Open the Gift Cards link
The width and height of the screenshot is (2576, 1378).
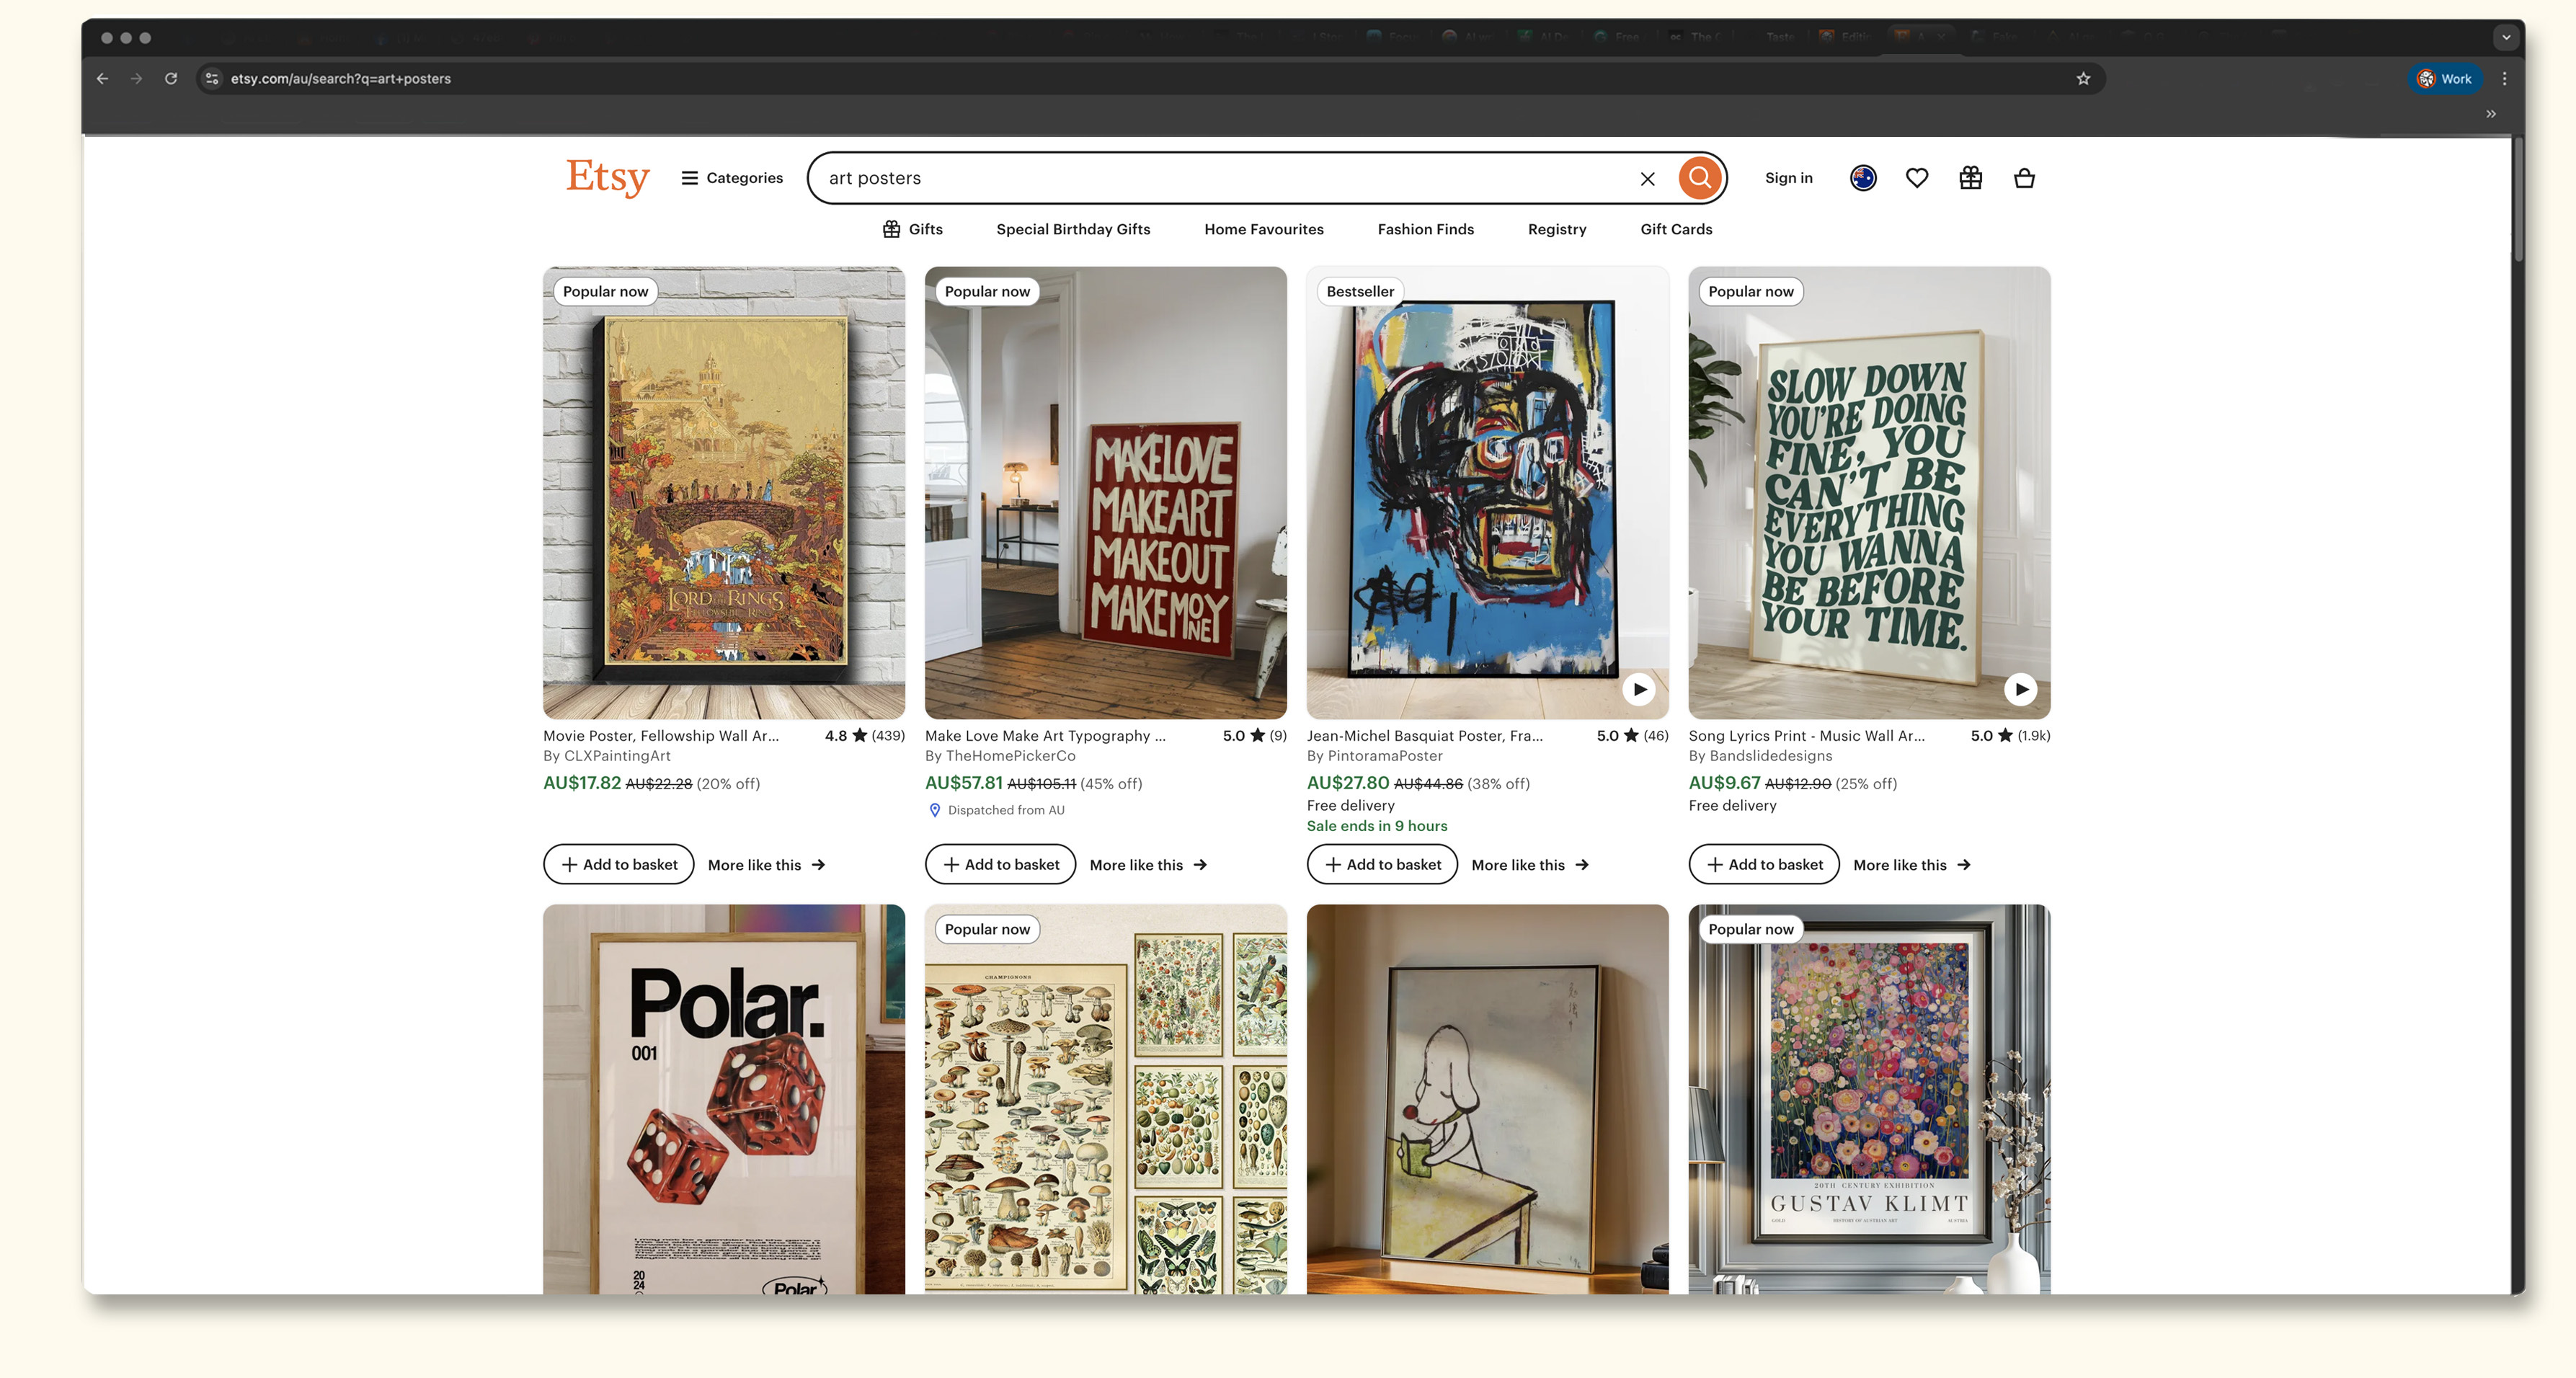point(1676,229)
